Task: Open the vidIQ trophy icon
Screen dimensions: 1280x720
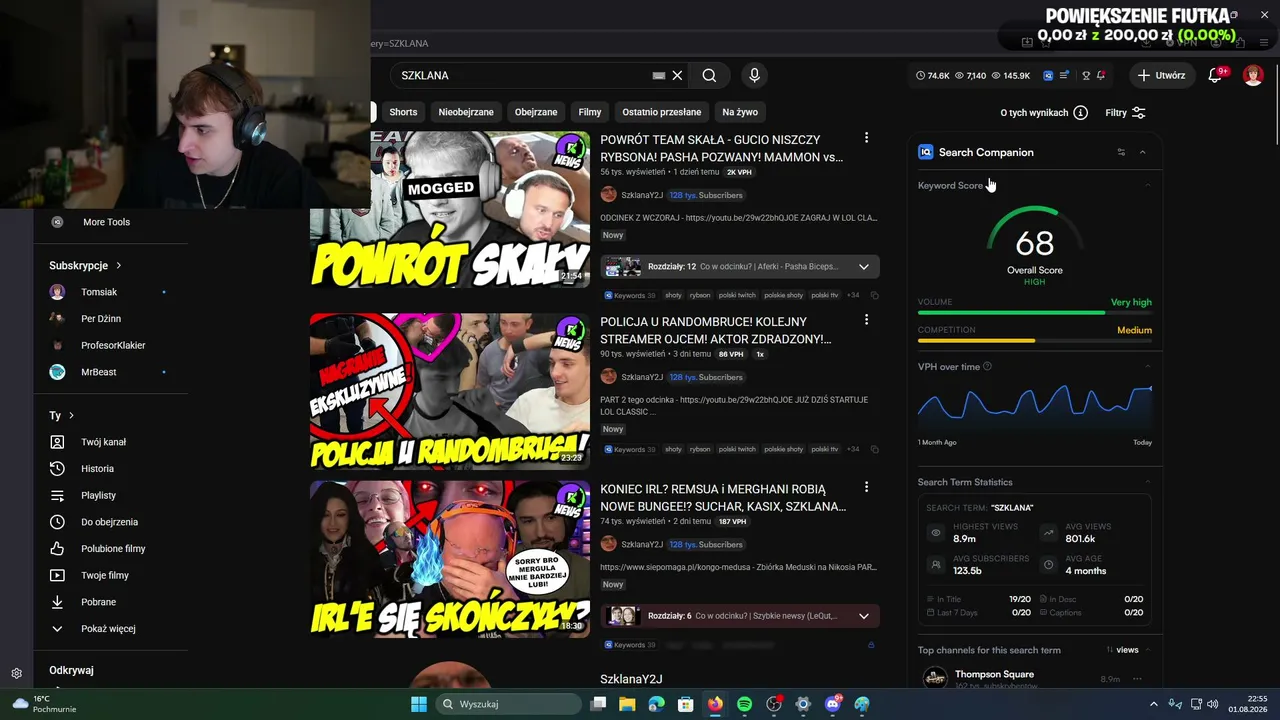Action: click(1085, 75)
